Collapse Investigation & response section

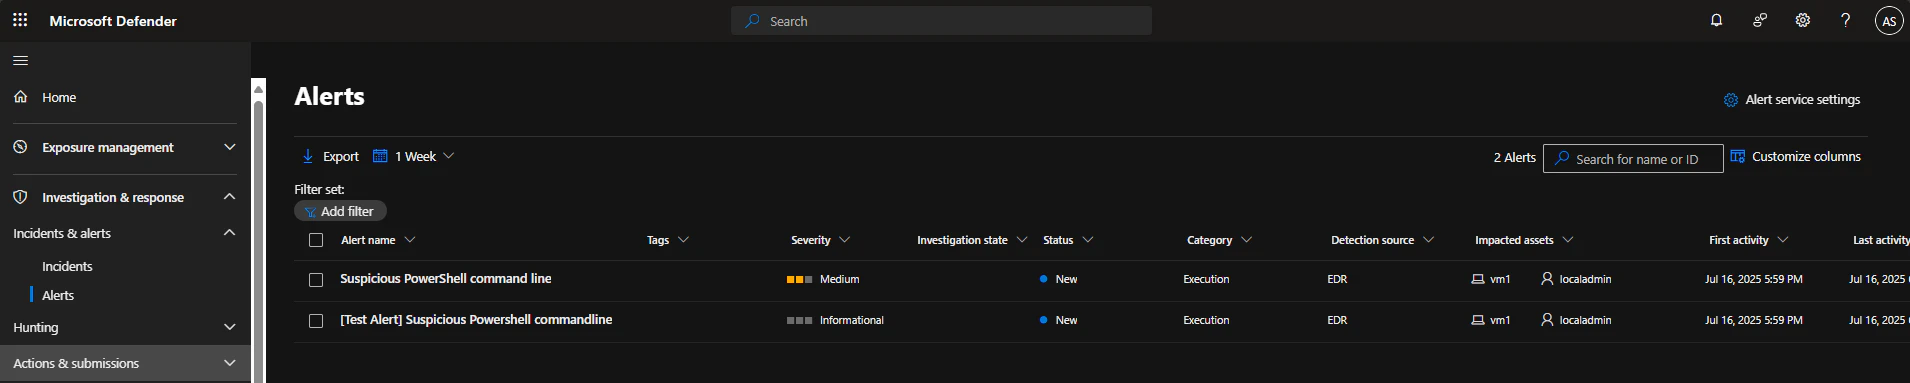coord(230,197)
